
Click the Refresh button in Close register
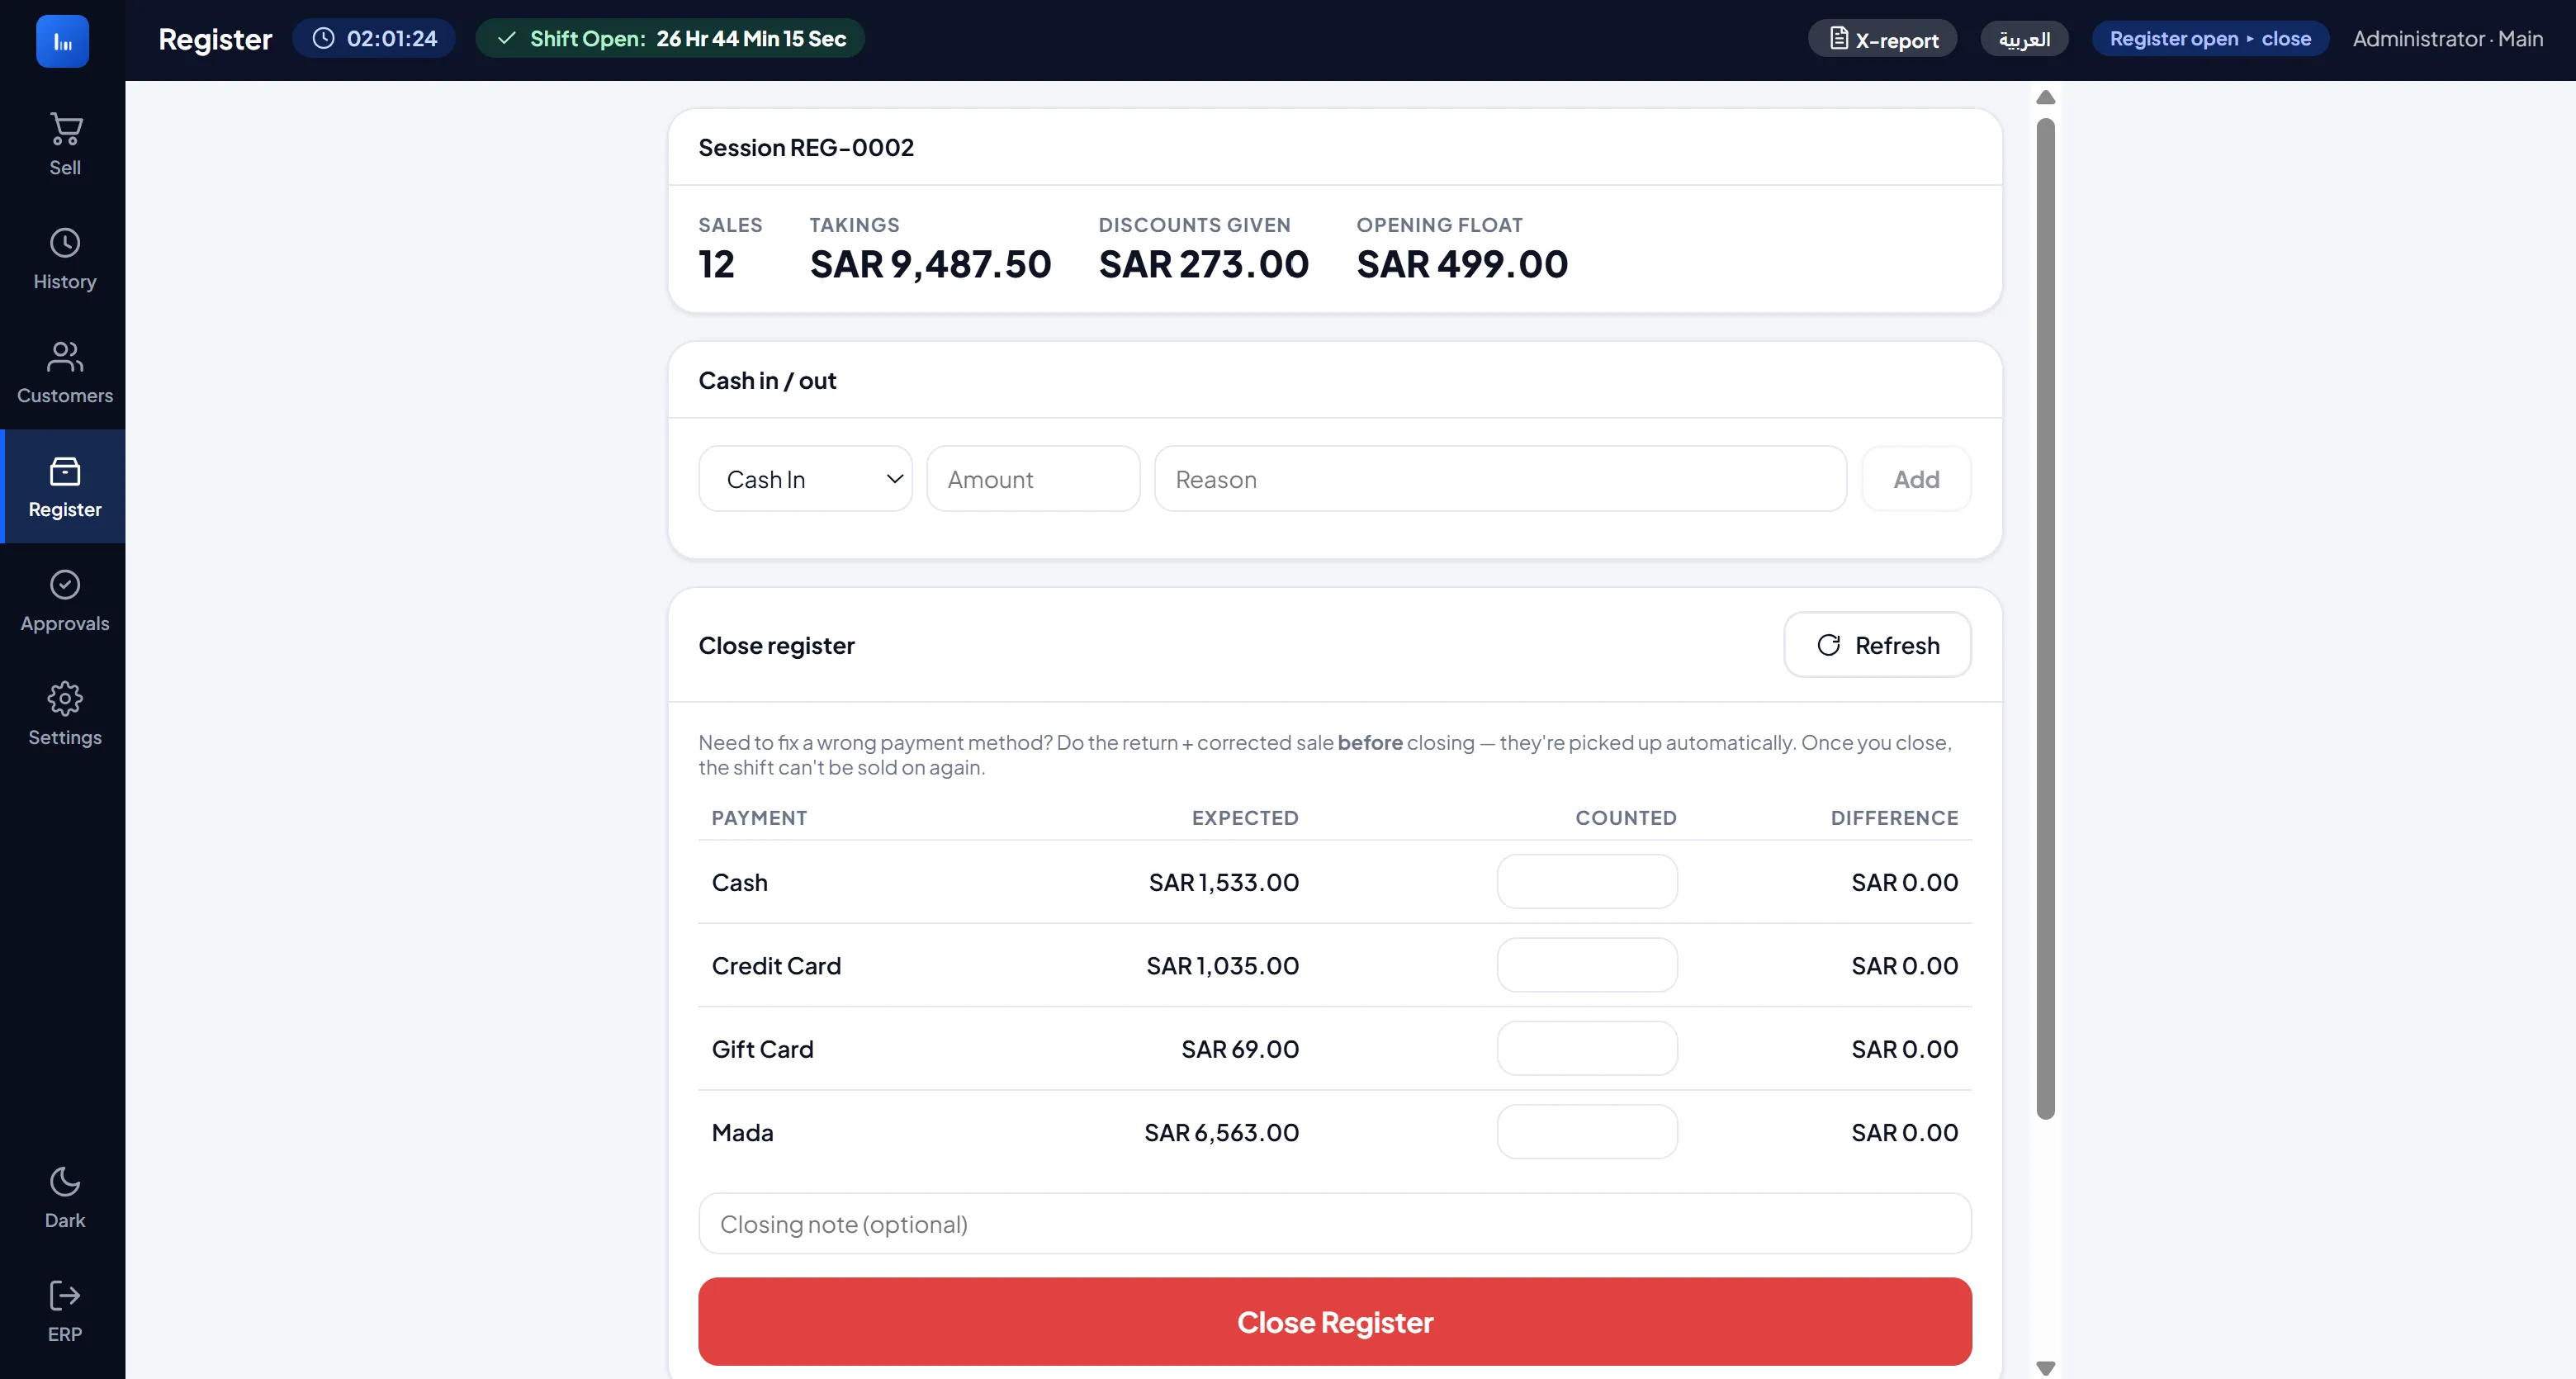tap(1877, 645)
